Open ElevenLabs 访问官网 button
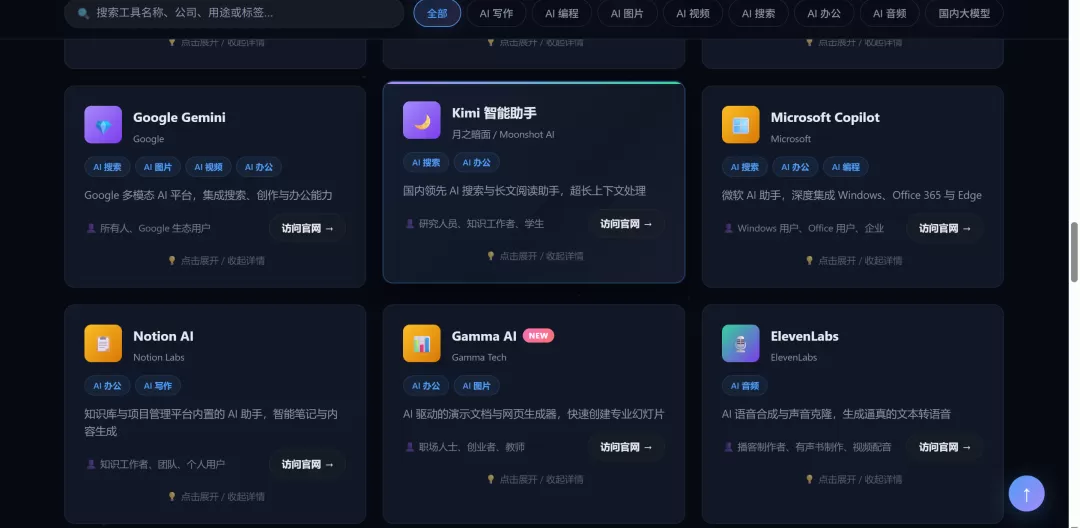Screen dimensions: 1080x528 pos(945,447)
